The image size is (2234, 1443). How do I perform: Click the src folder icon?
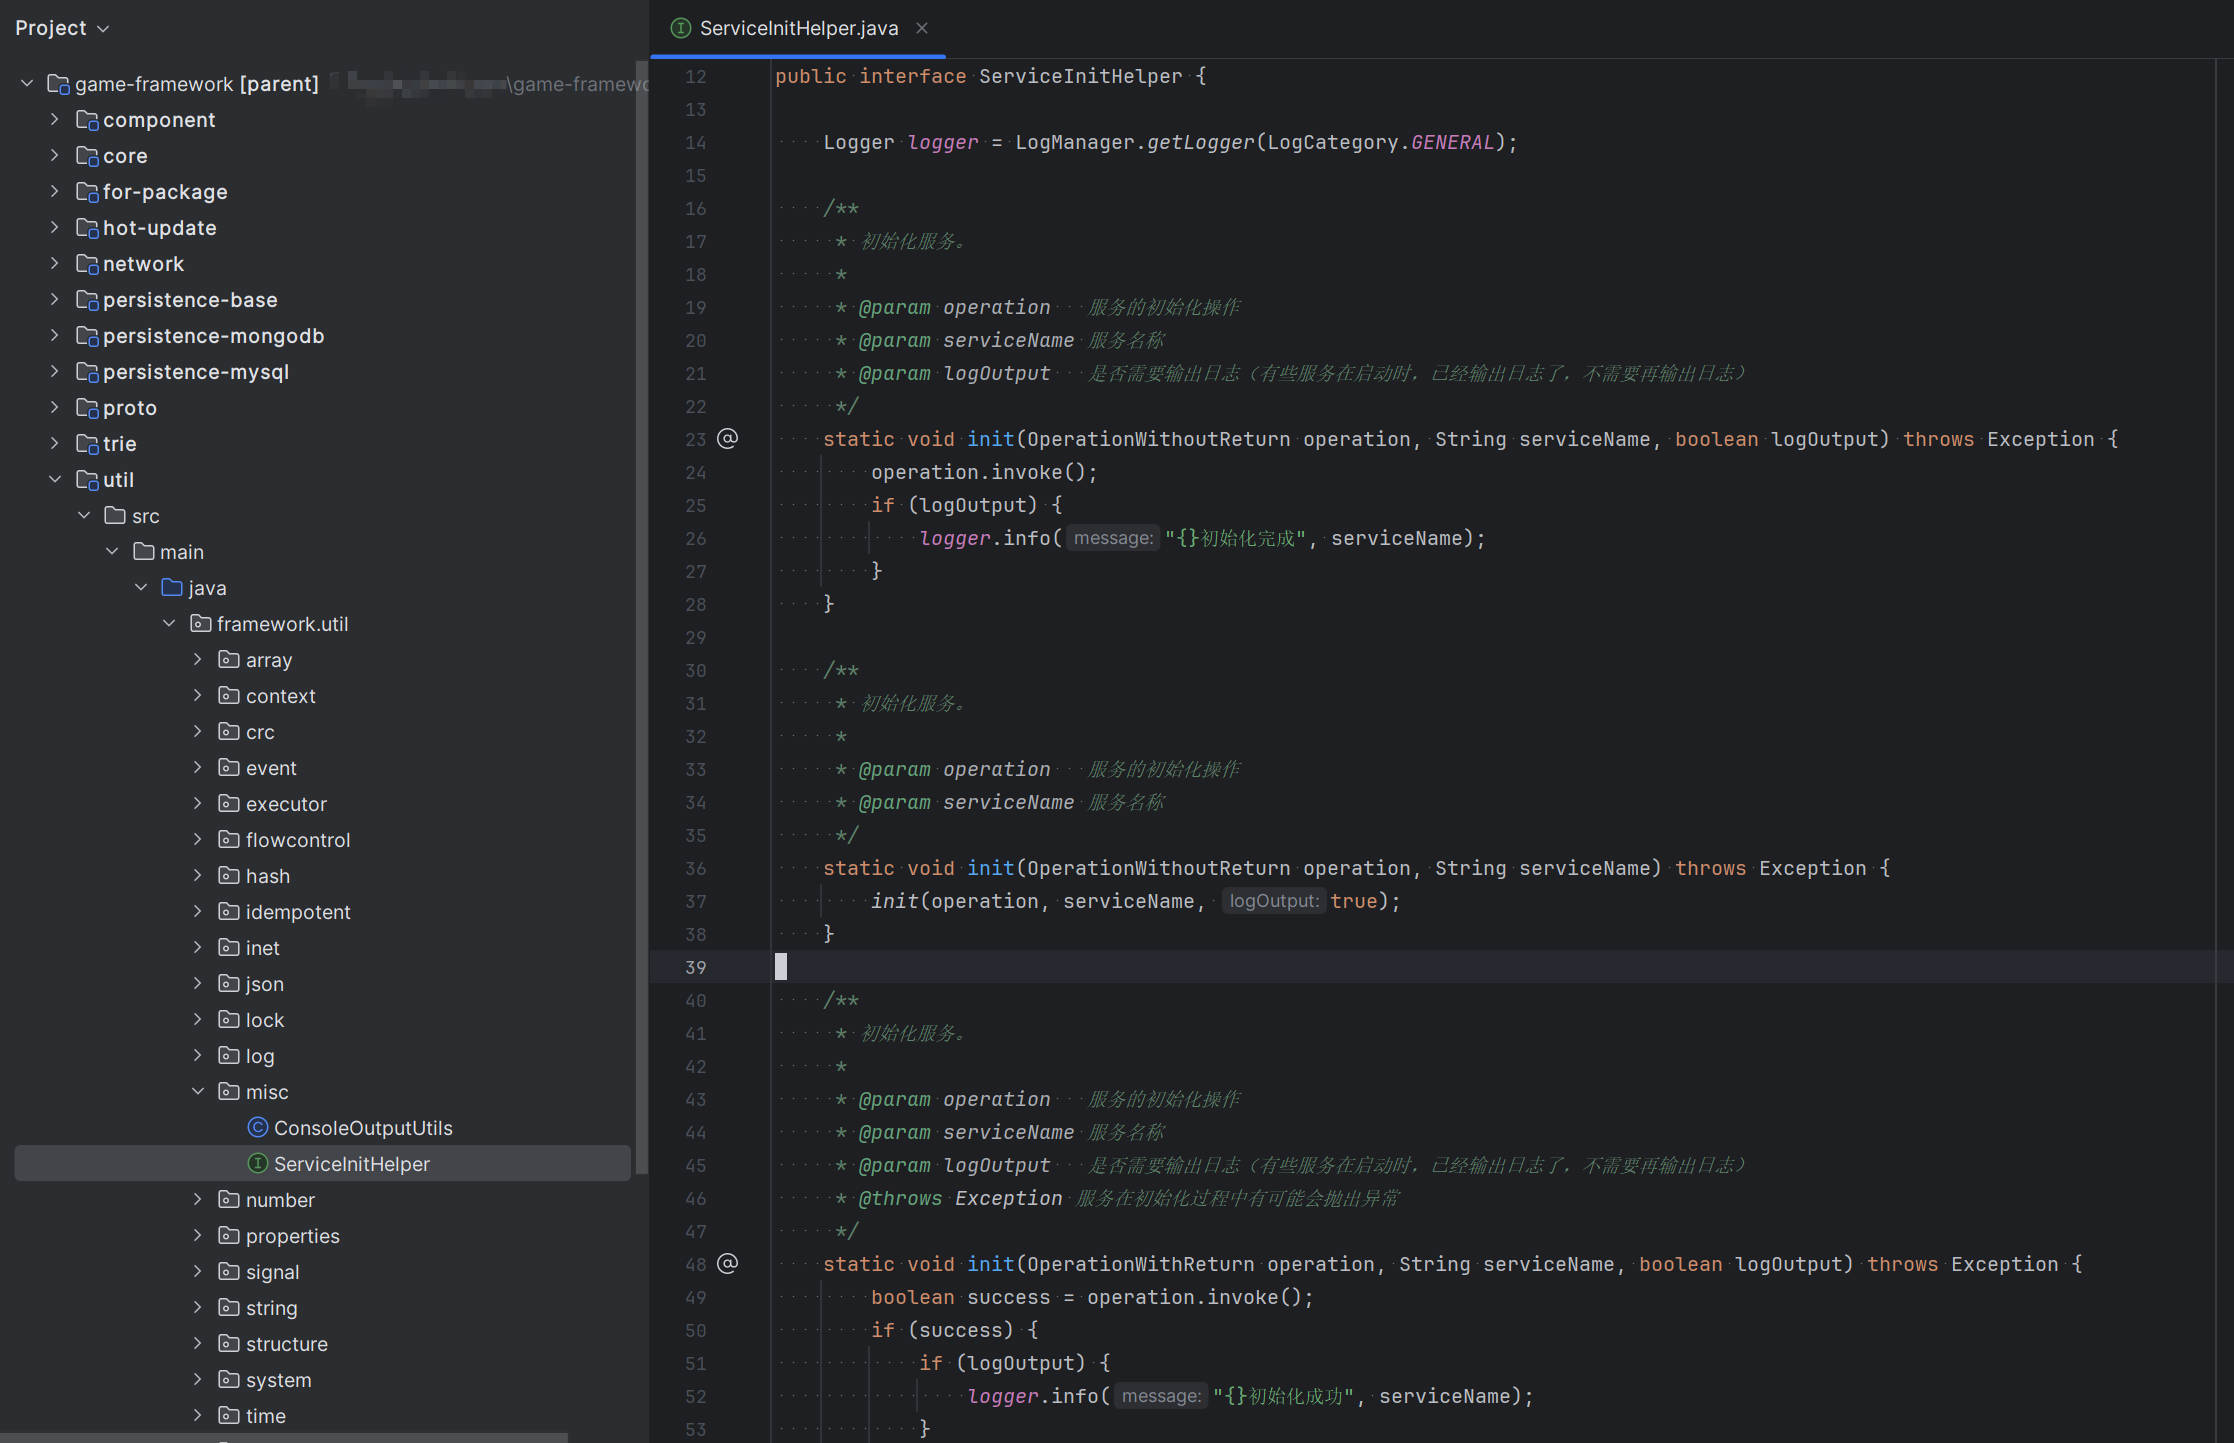(115, 515)
